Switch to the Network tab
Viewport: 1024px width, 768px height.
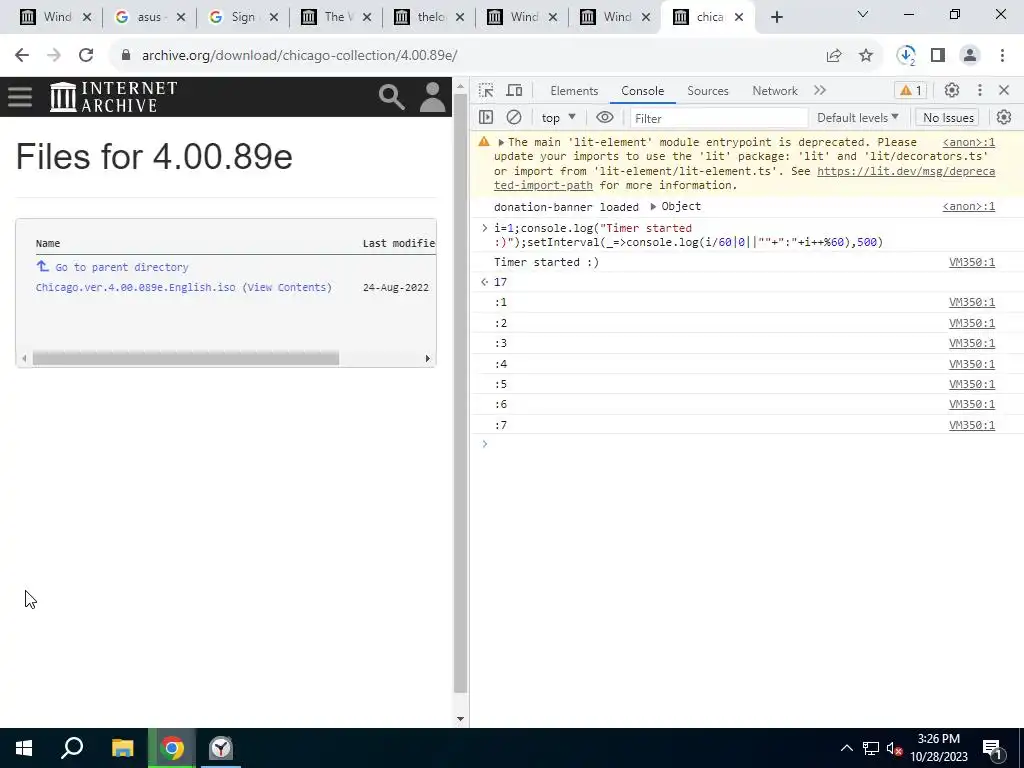click(775, 91)
